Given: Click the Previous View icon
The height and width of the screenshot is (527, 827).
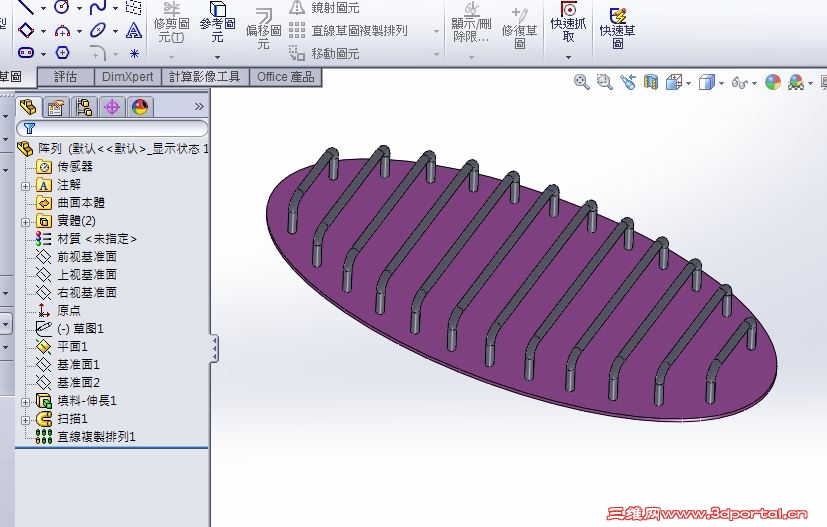Looking at the screenshot, I should click(x=628, y=82).
